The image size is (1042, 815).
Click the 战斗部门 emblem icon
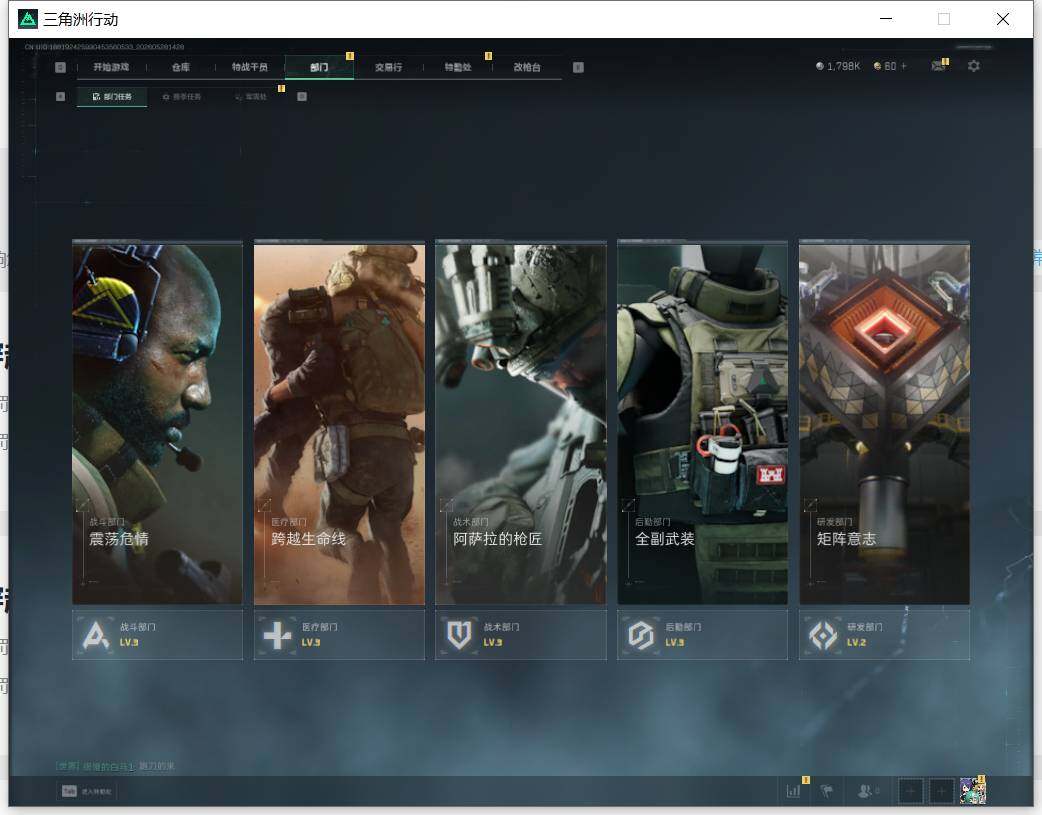[96, 635]
